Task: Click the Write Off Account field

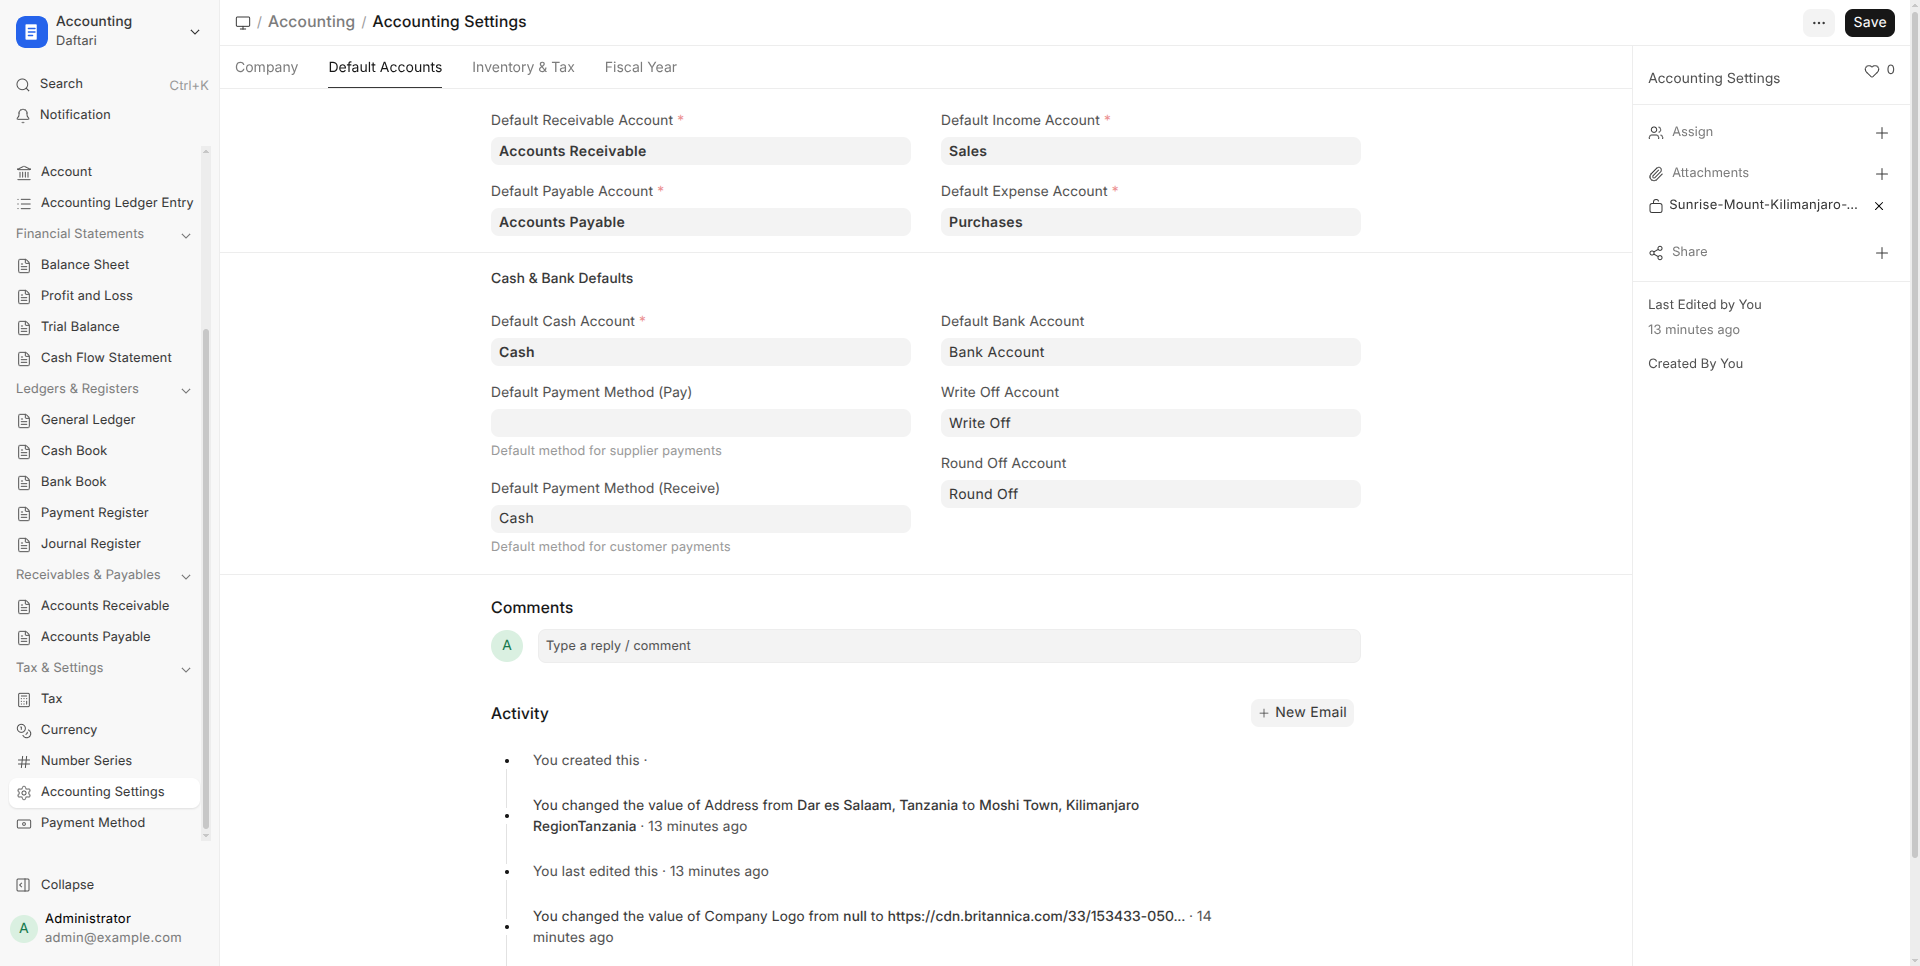Action: point(1150,423)
